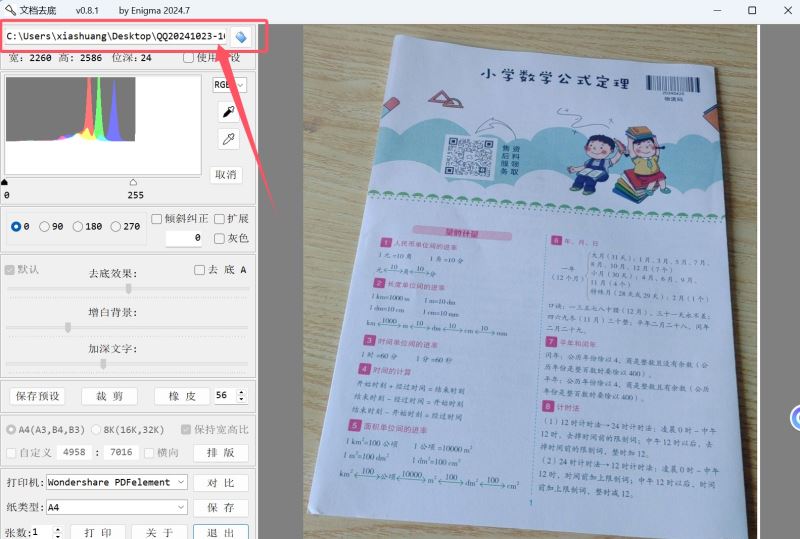This screenshot has width=800, height=539.
Task: Click the 对比 compare button
Action: [x=221, y=483]
